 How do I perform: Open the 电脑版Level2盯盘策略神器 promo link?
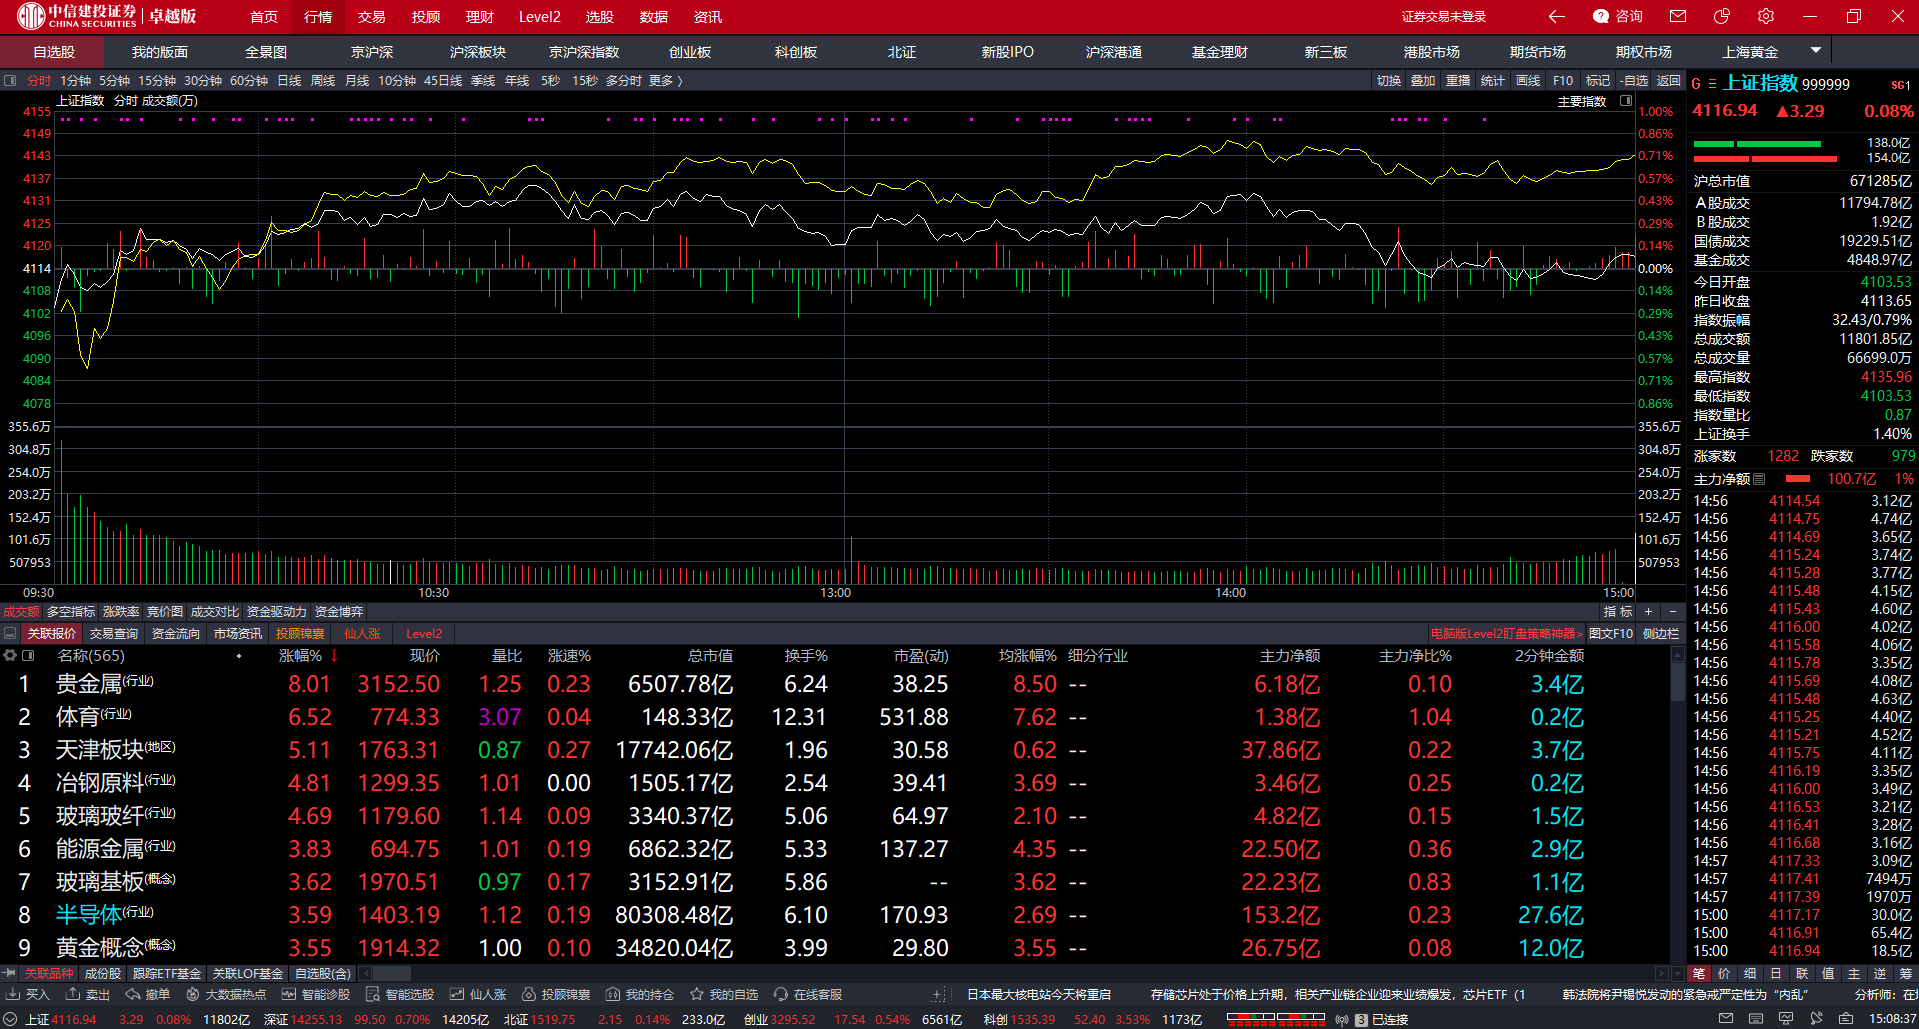1506,633
